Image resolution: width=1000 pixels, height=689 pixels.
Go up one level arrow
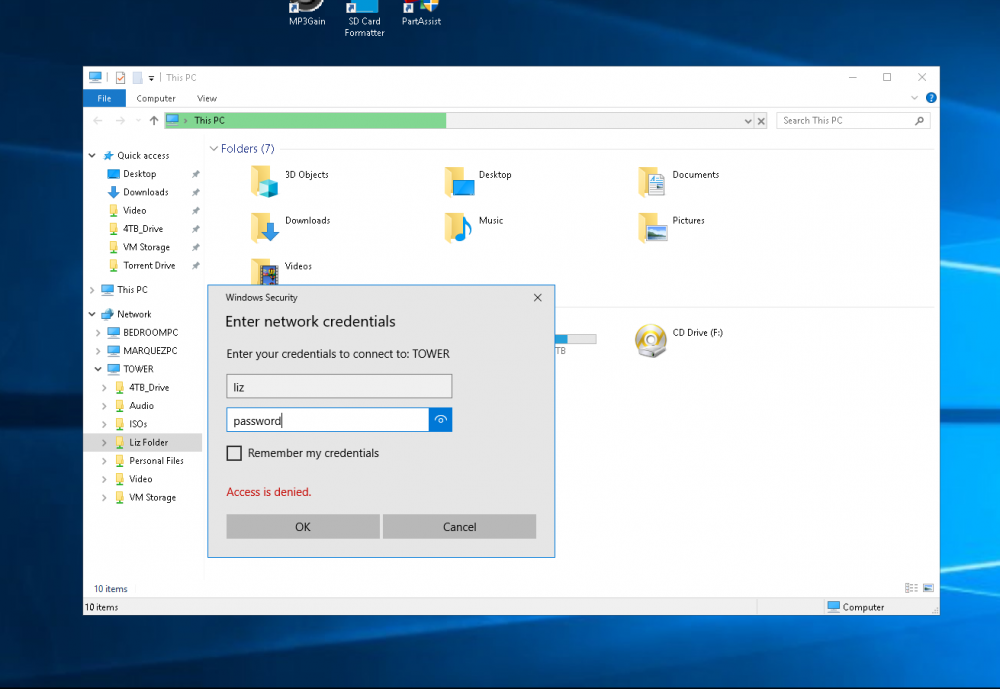154,121
